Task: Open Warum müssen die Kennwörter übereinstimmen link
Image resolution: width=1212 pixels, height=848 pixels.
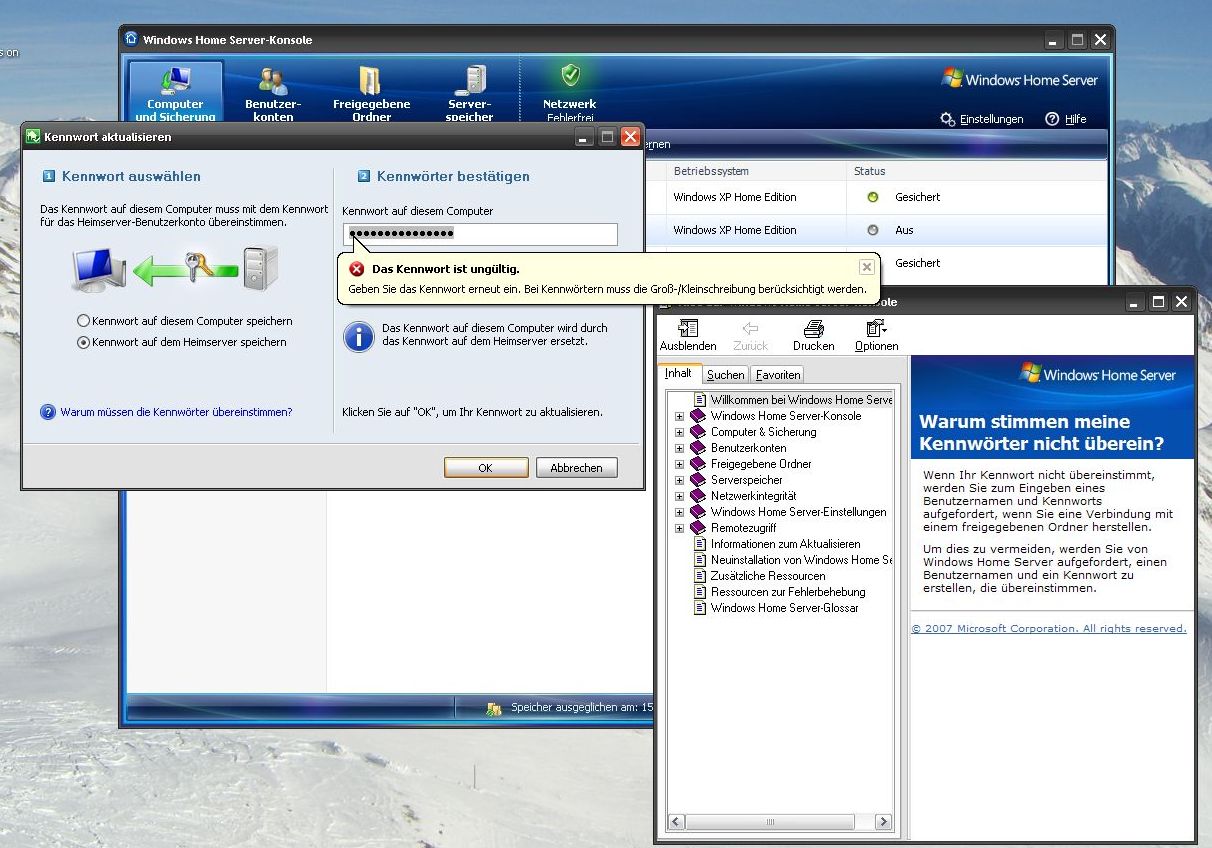Action: 176,412
